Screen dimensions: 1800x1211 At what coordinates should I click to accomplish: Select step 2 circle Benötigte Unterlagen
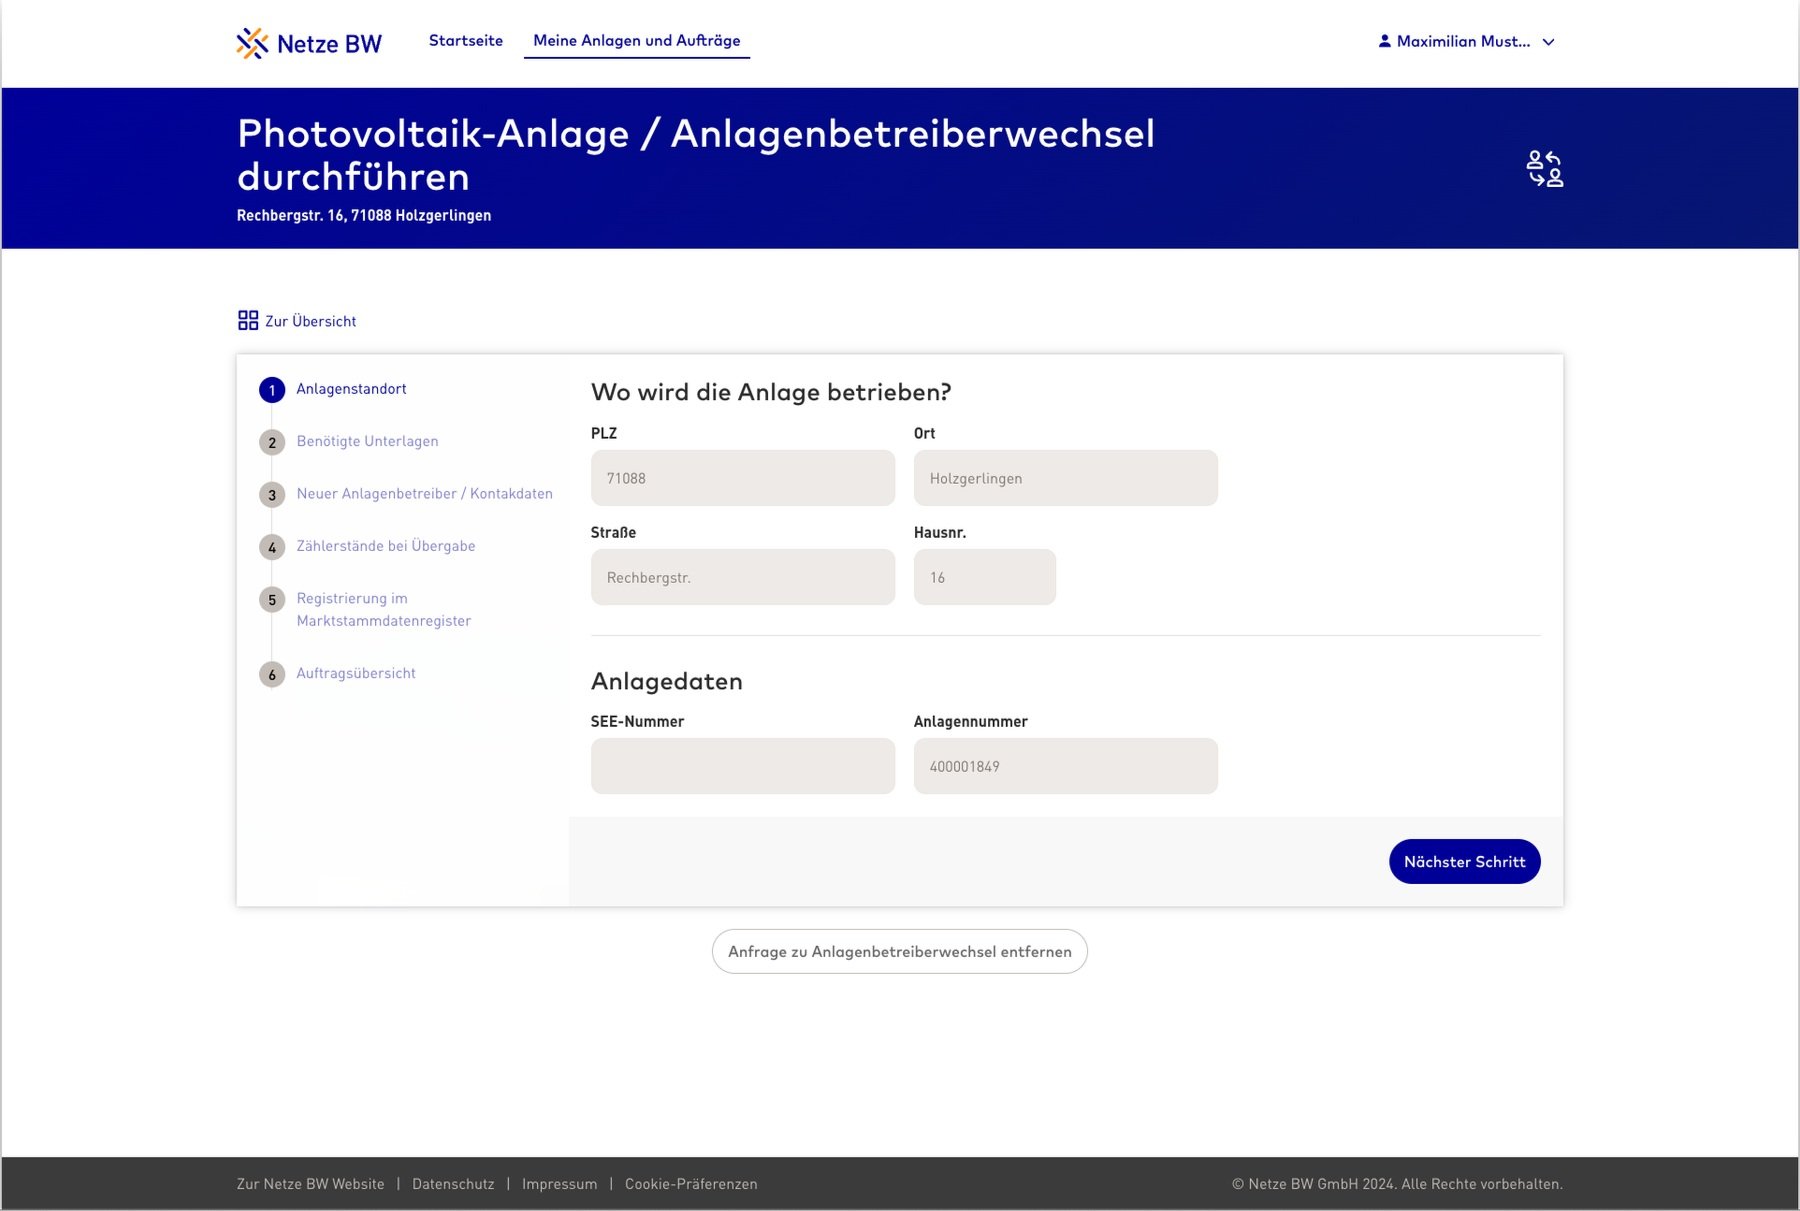272,442
